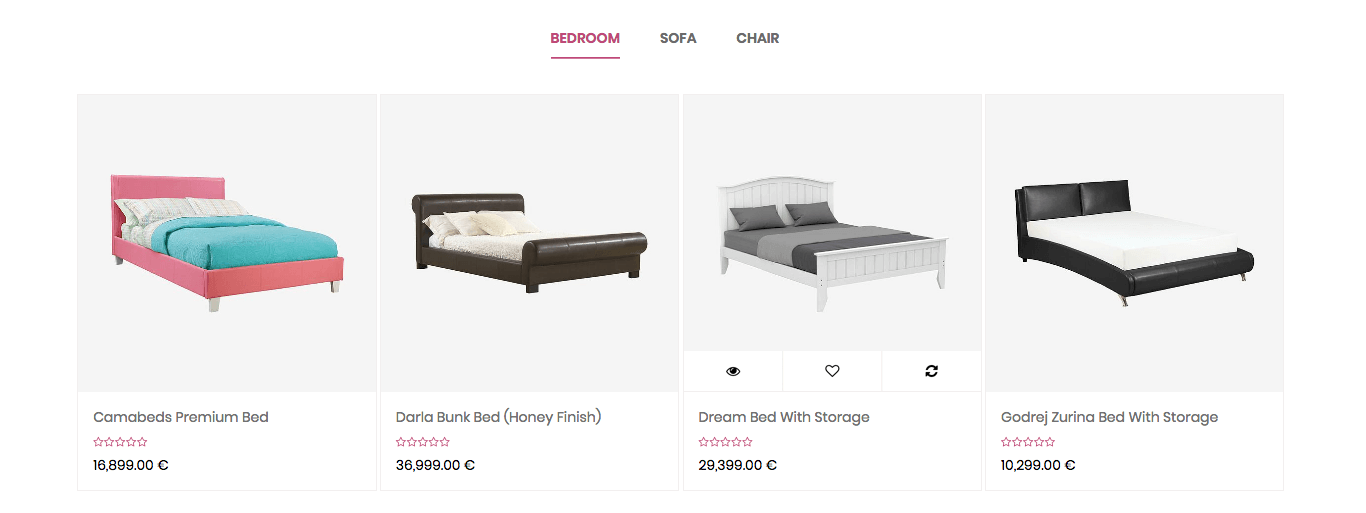1366x513 pixels.
Task: Click star rating under Dream Bed With Storage
Action: tap(726, 442)
